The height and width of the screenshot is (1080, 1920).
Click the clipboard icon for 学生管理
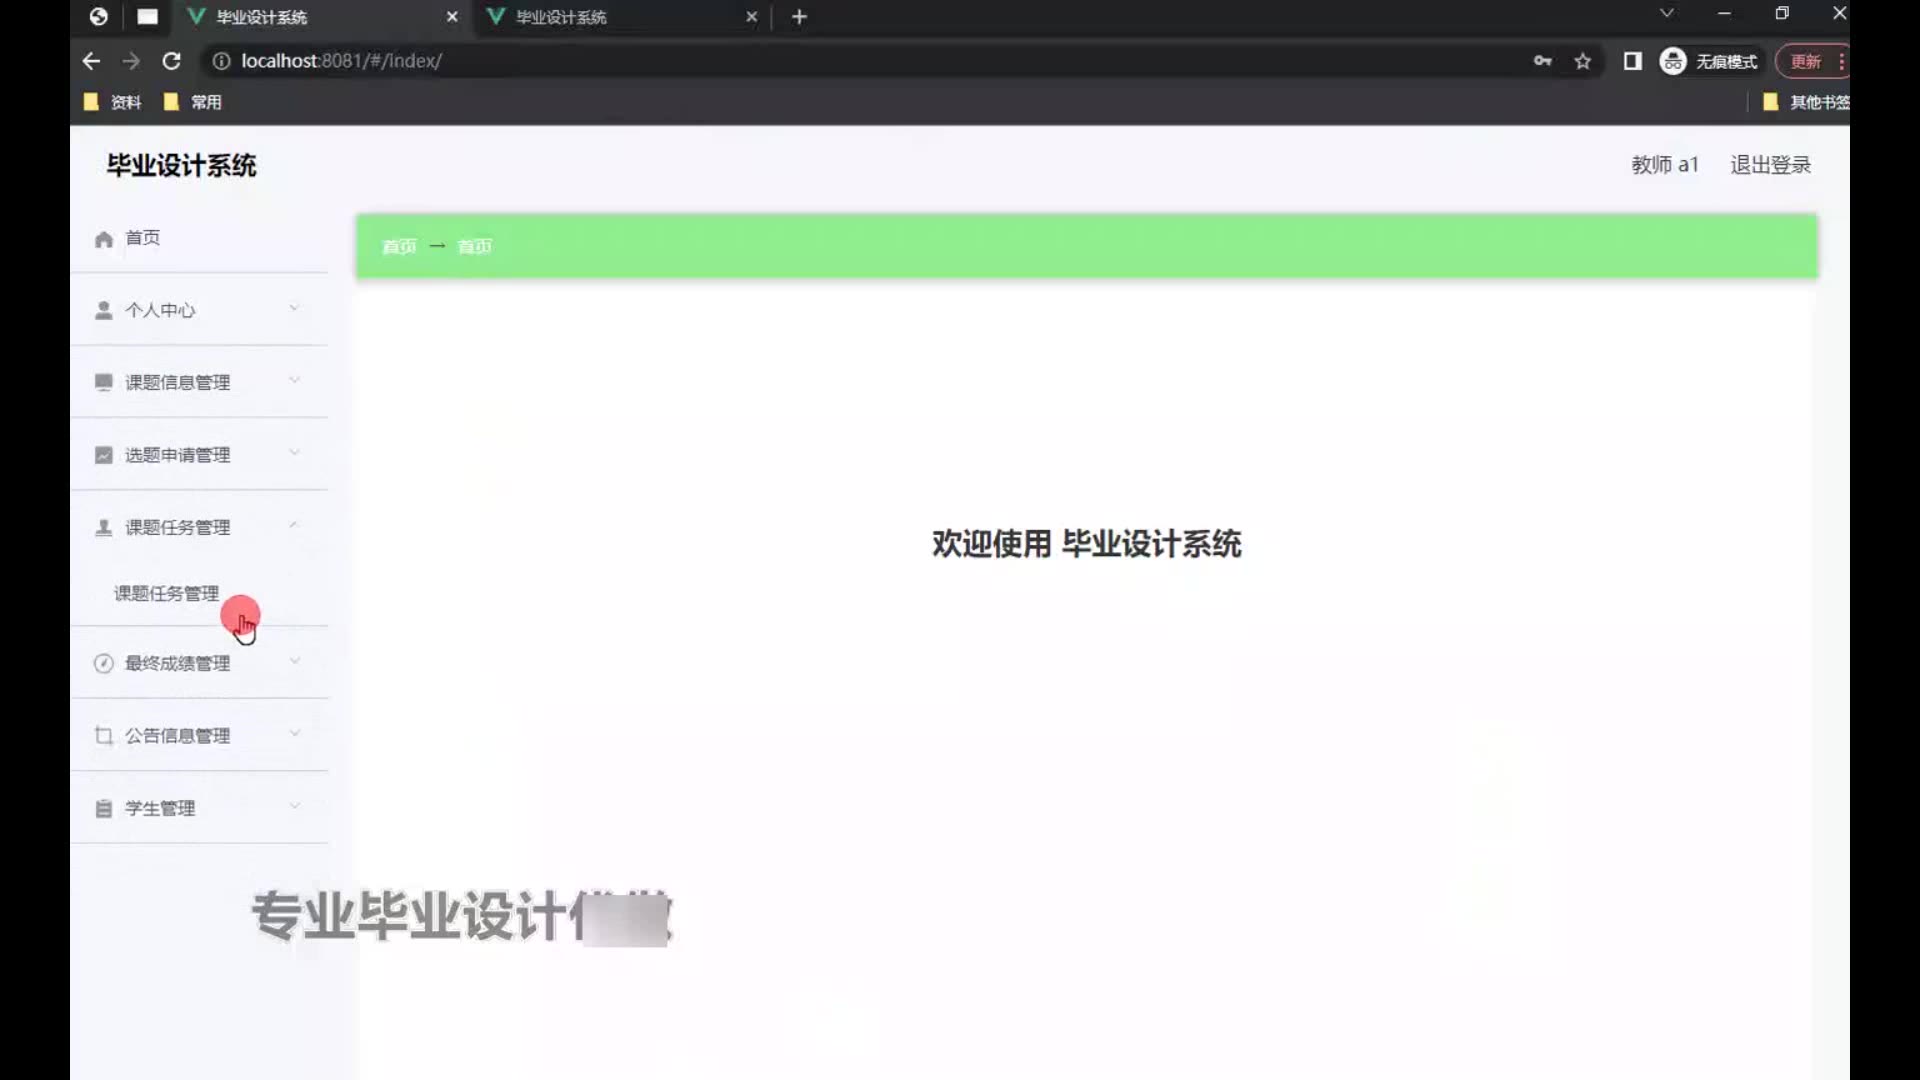click(103, 809)
